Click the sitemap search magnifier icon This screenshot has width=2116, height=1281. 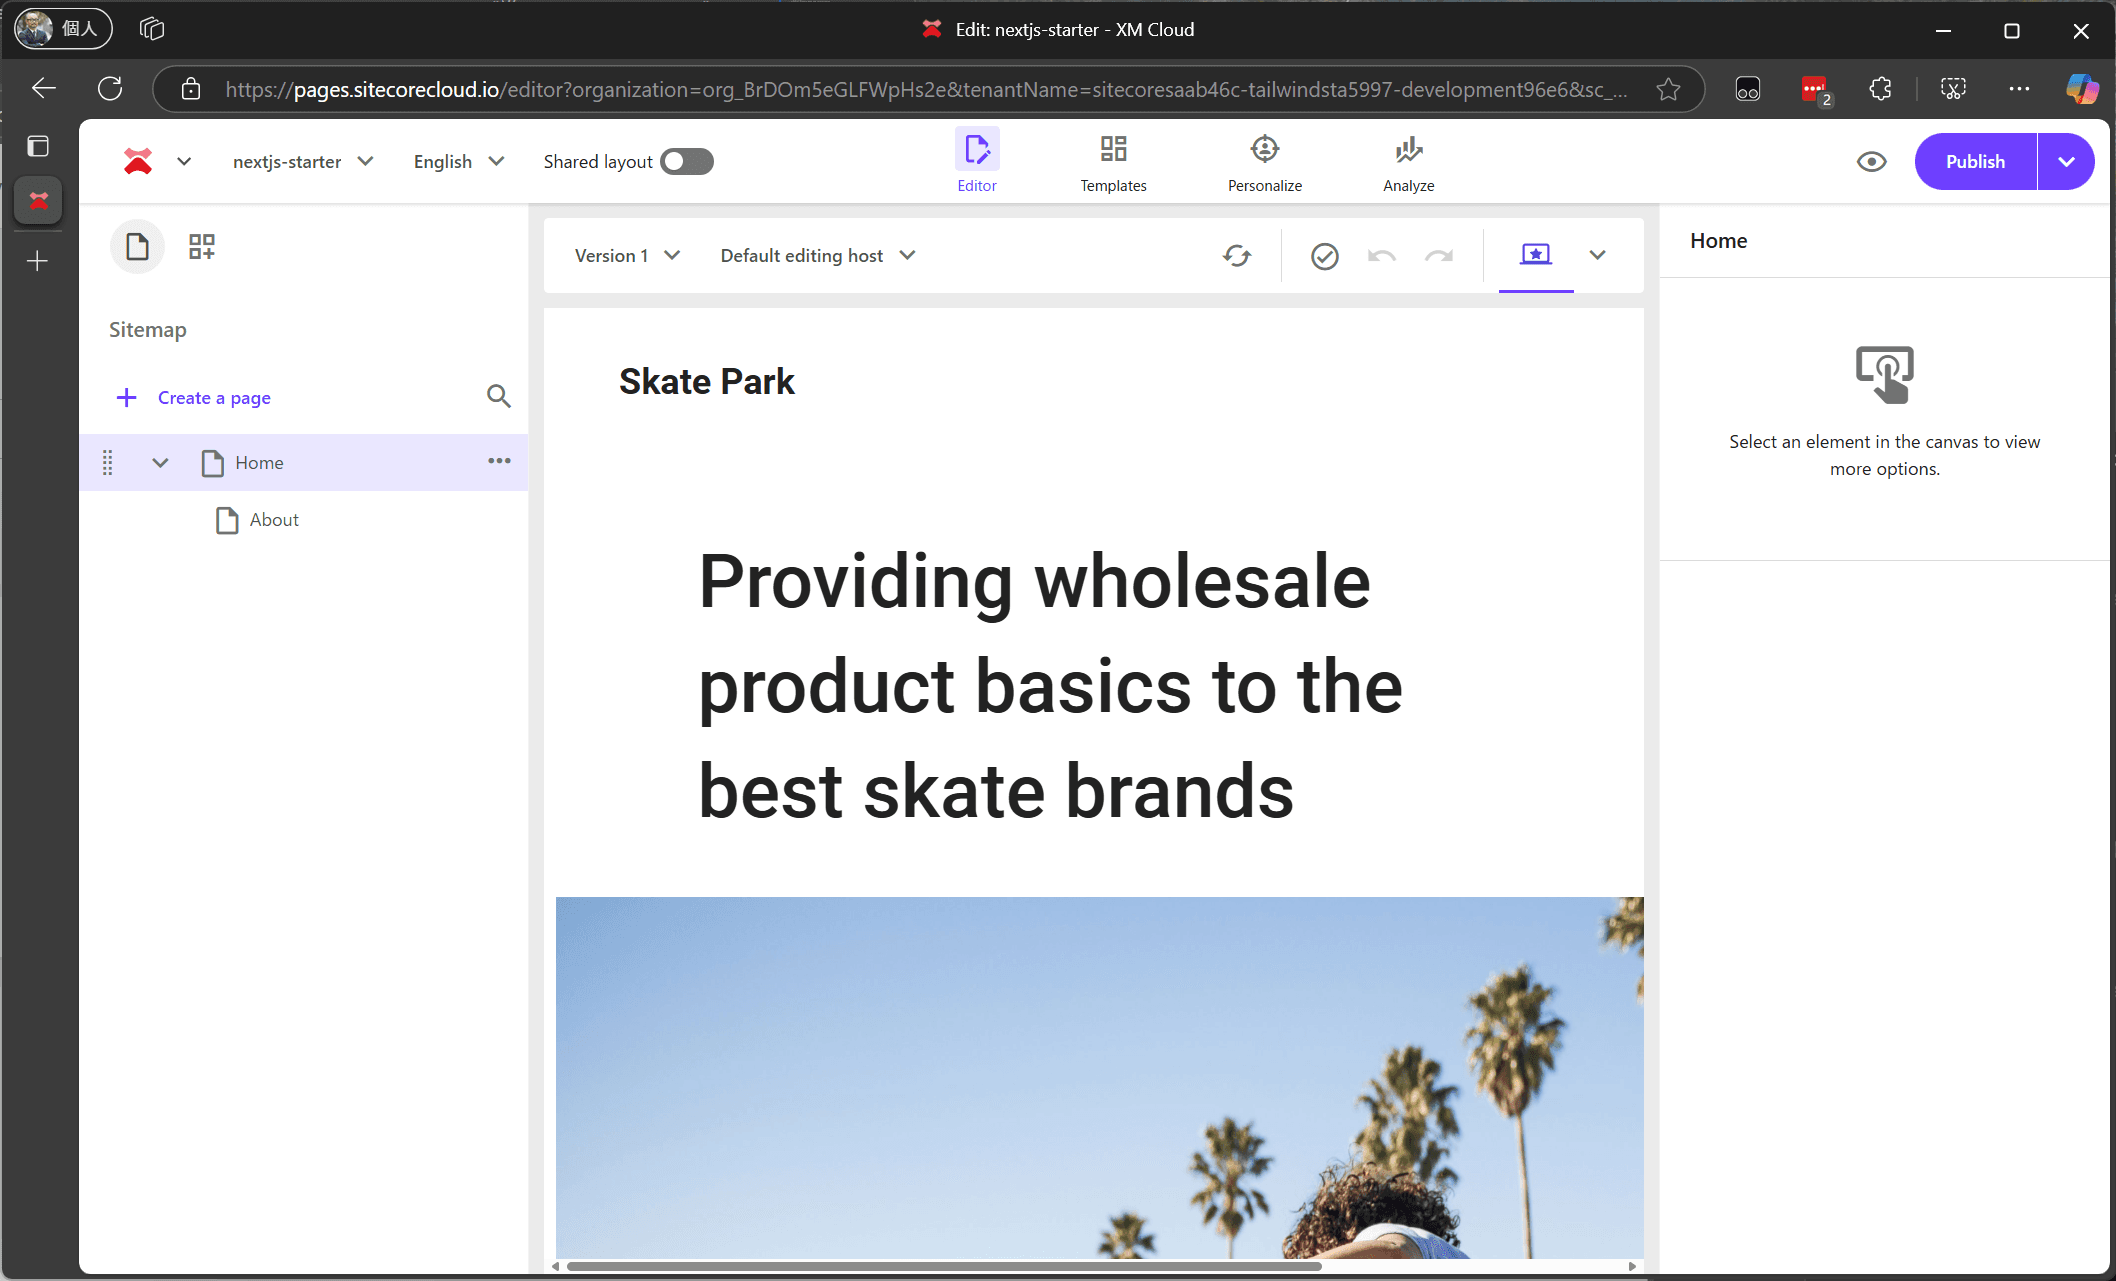click(x=498, y=396)
